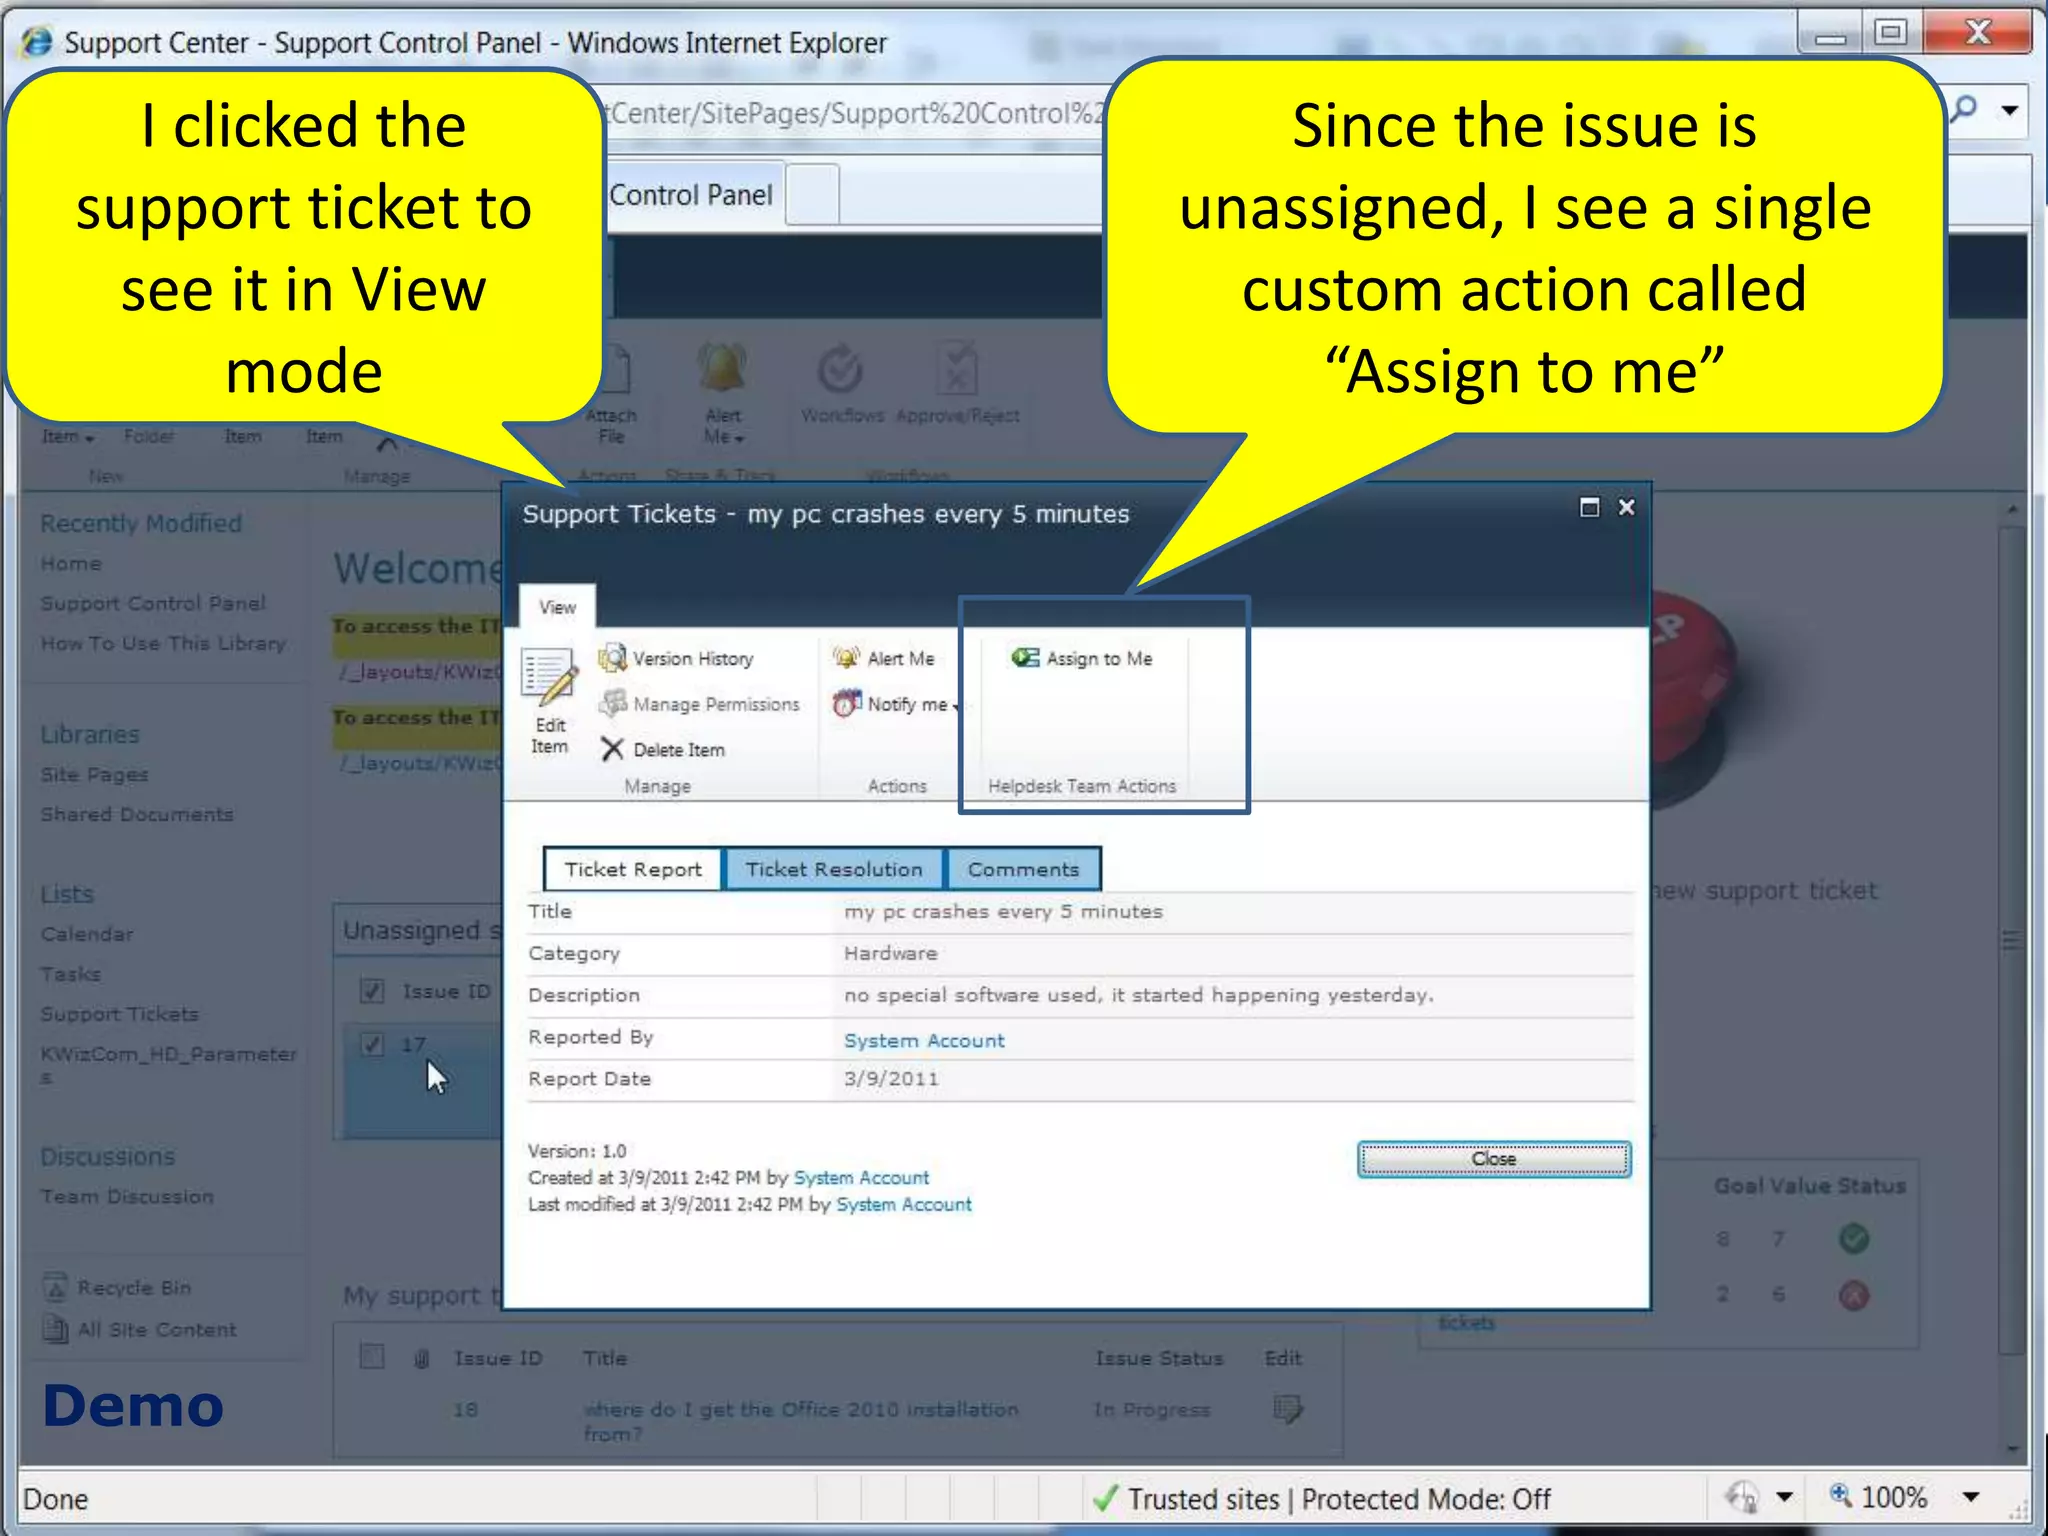Open Shared Documents library
This screenshot has width=2048, height=1536.
coord(137,814)
